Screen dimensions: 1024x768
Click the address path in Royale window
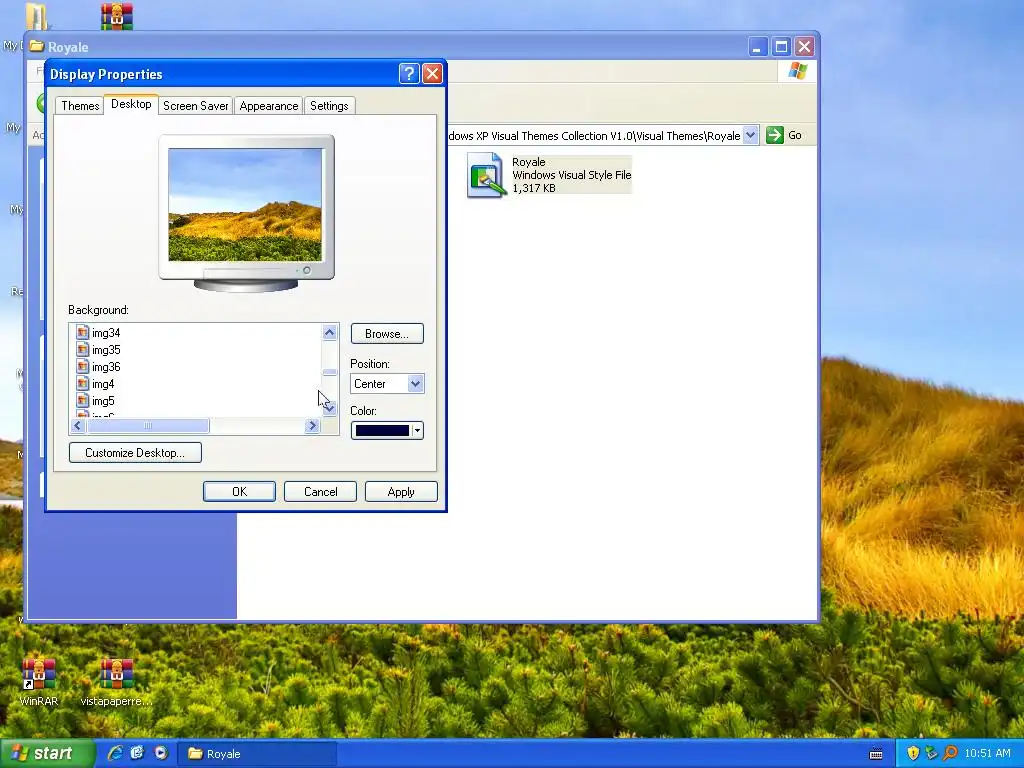coord(593,136)
